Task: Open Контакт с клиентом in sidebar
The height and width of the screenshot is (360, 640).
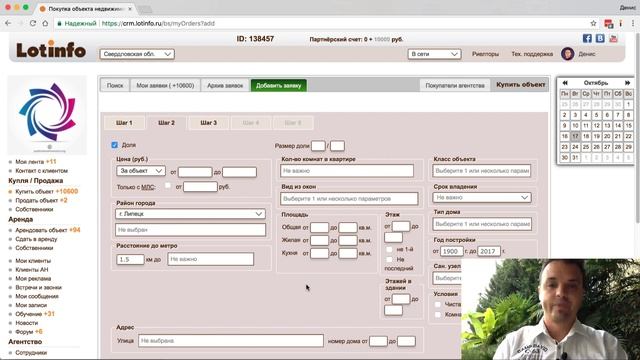Action: tap(41, 171)
